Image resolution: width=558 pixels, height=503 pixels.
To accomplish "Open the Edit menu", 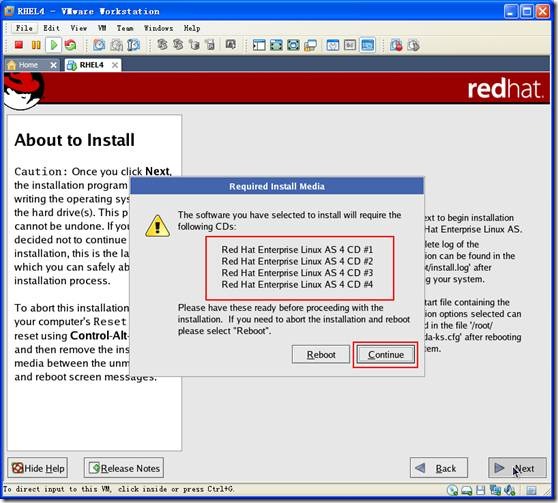I will pyautogui.click(x=52, y=28).
